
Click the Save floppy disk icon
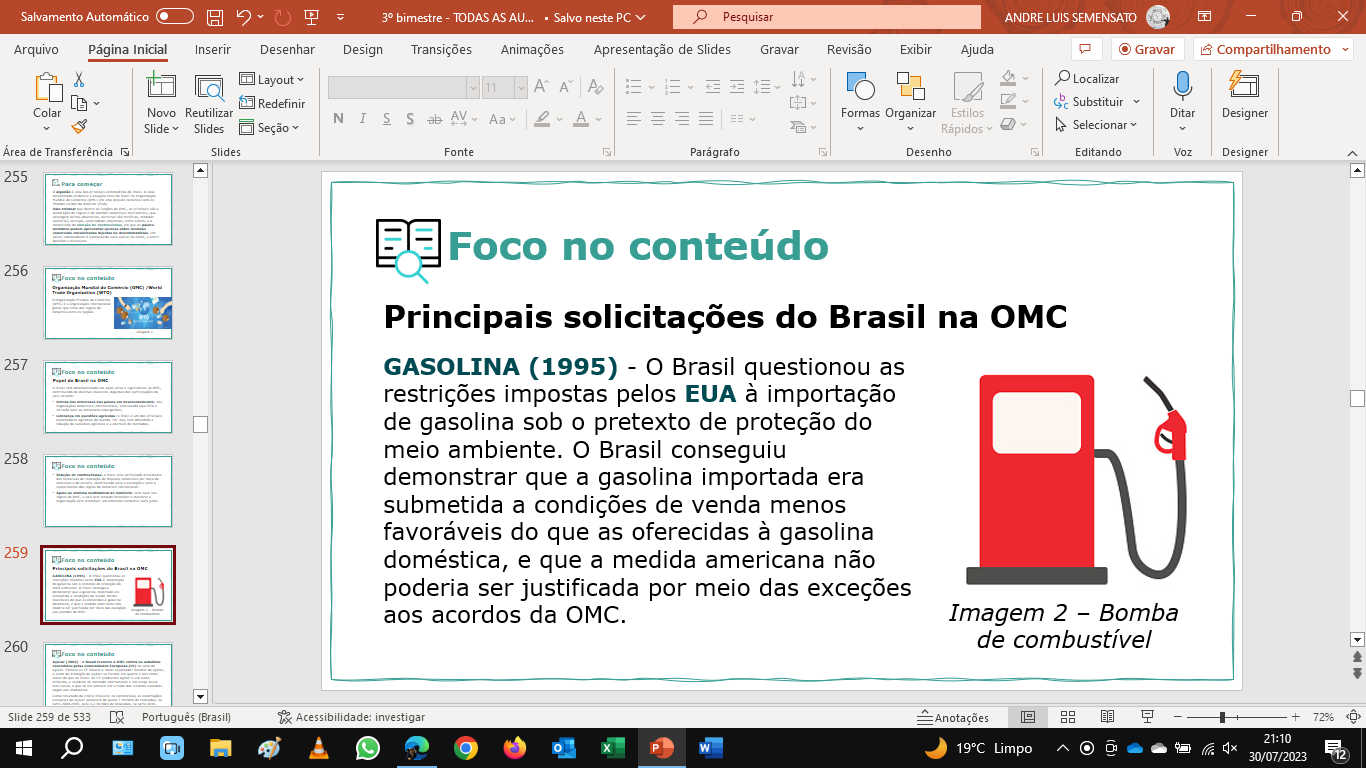[x=215, y=17]
